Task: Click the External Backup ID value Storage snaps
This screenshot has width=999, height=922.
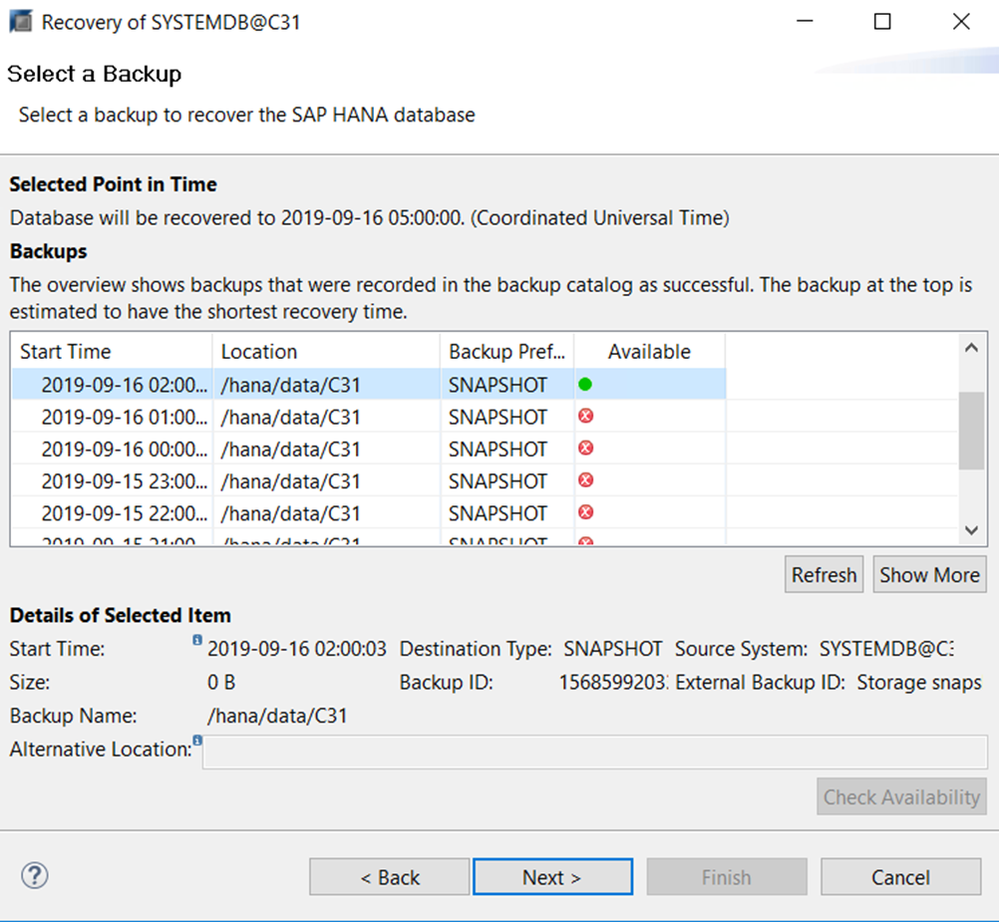Action: coord(919,682)
